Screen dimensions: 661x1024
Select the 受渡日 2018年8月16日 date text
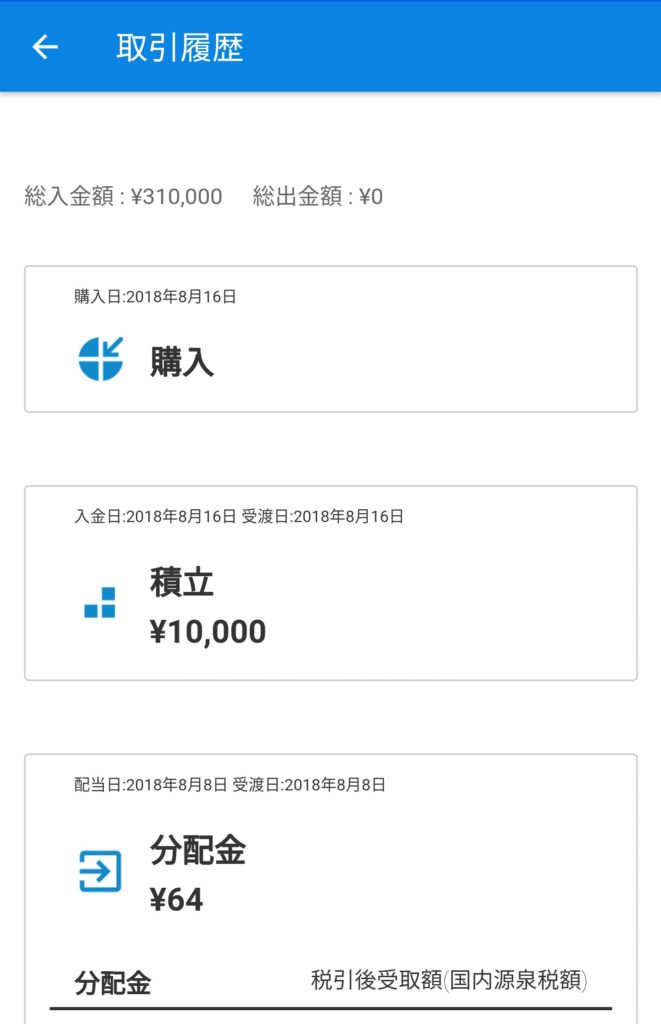coord(323,517)
